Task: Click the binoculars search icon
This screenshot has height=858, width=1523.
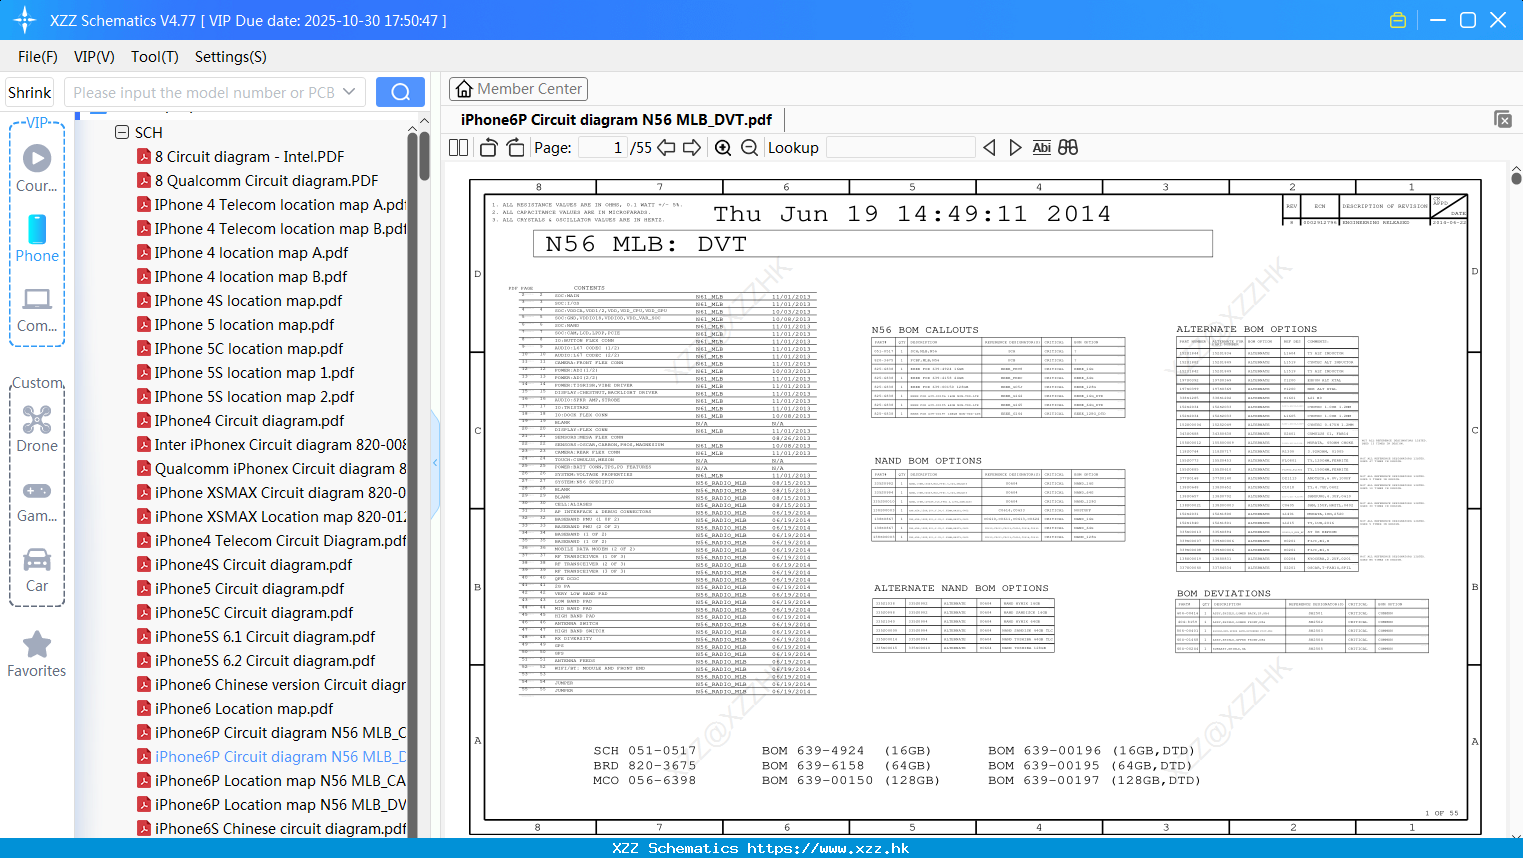Action: click(1068, 147)
